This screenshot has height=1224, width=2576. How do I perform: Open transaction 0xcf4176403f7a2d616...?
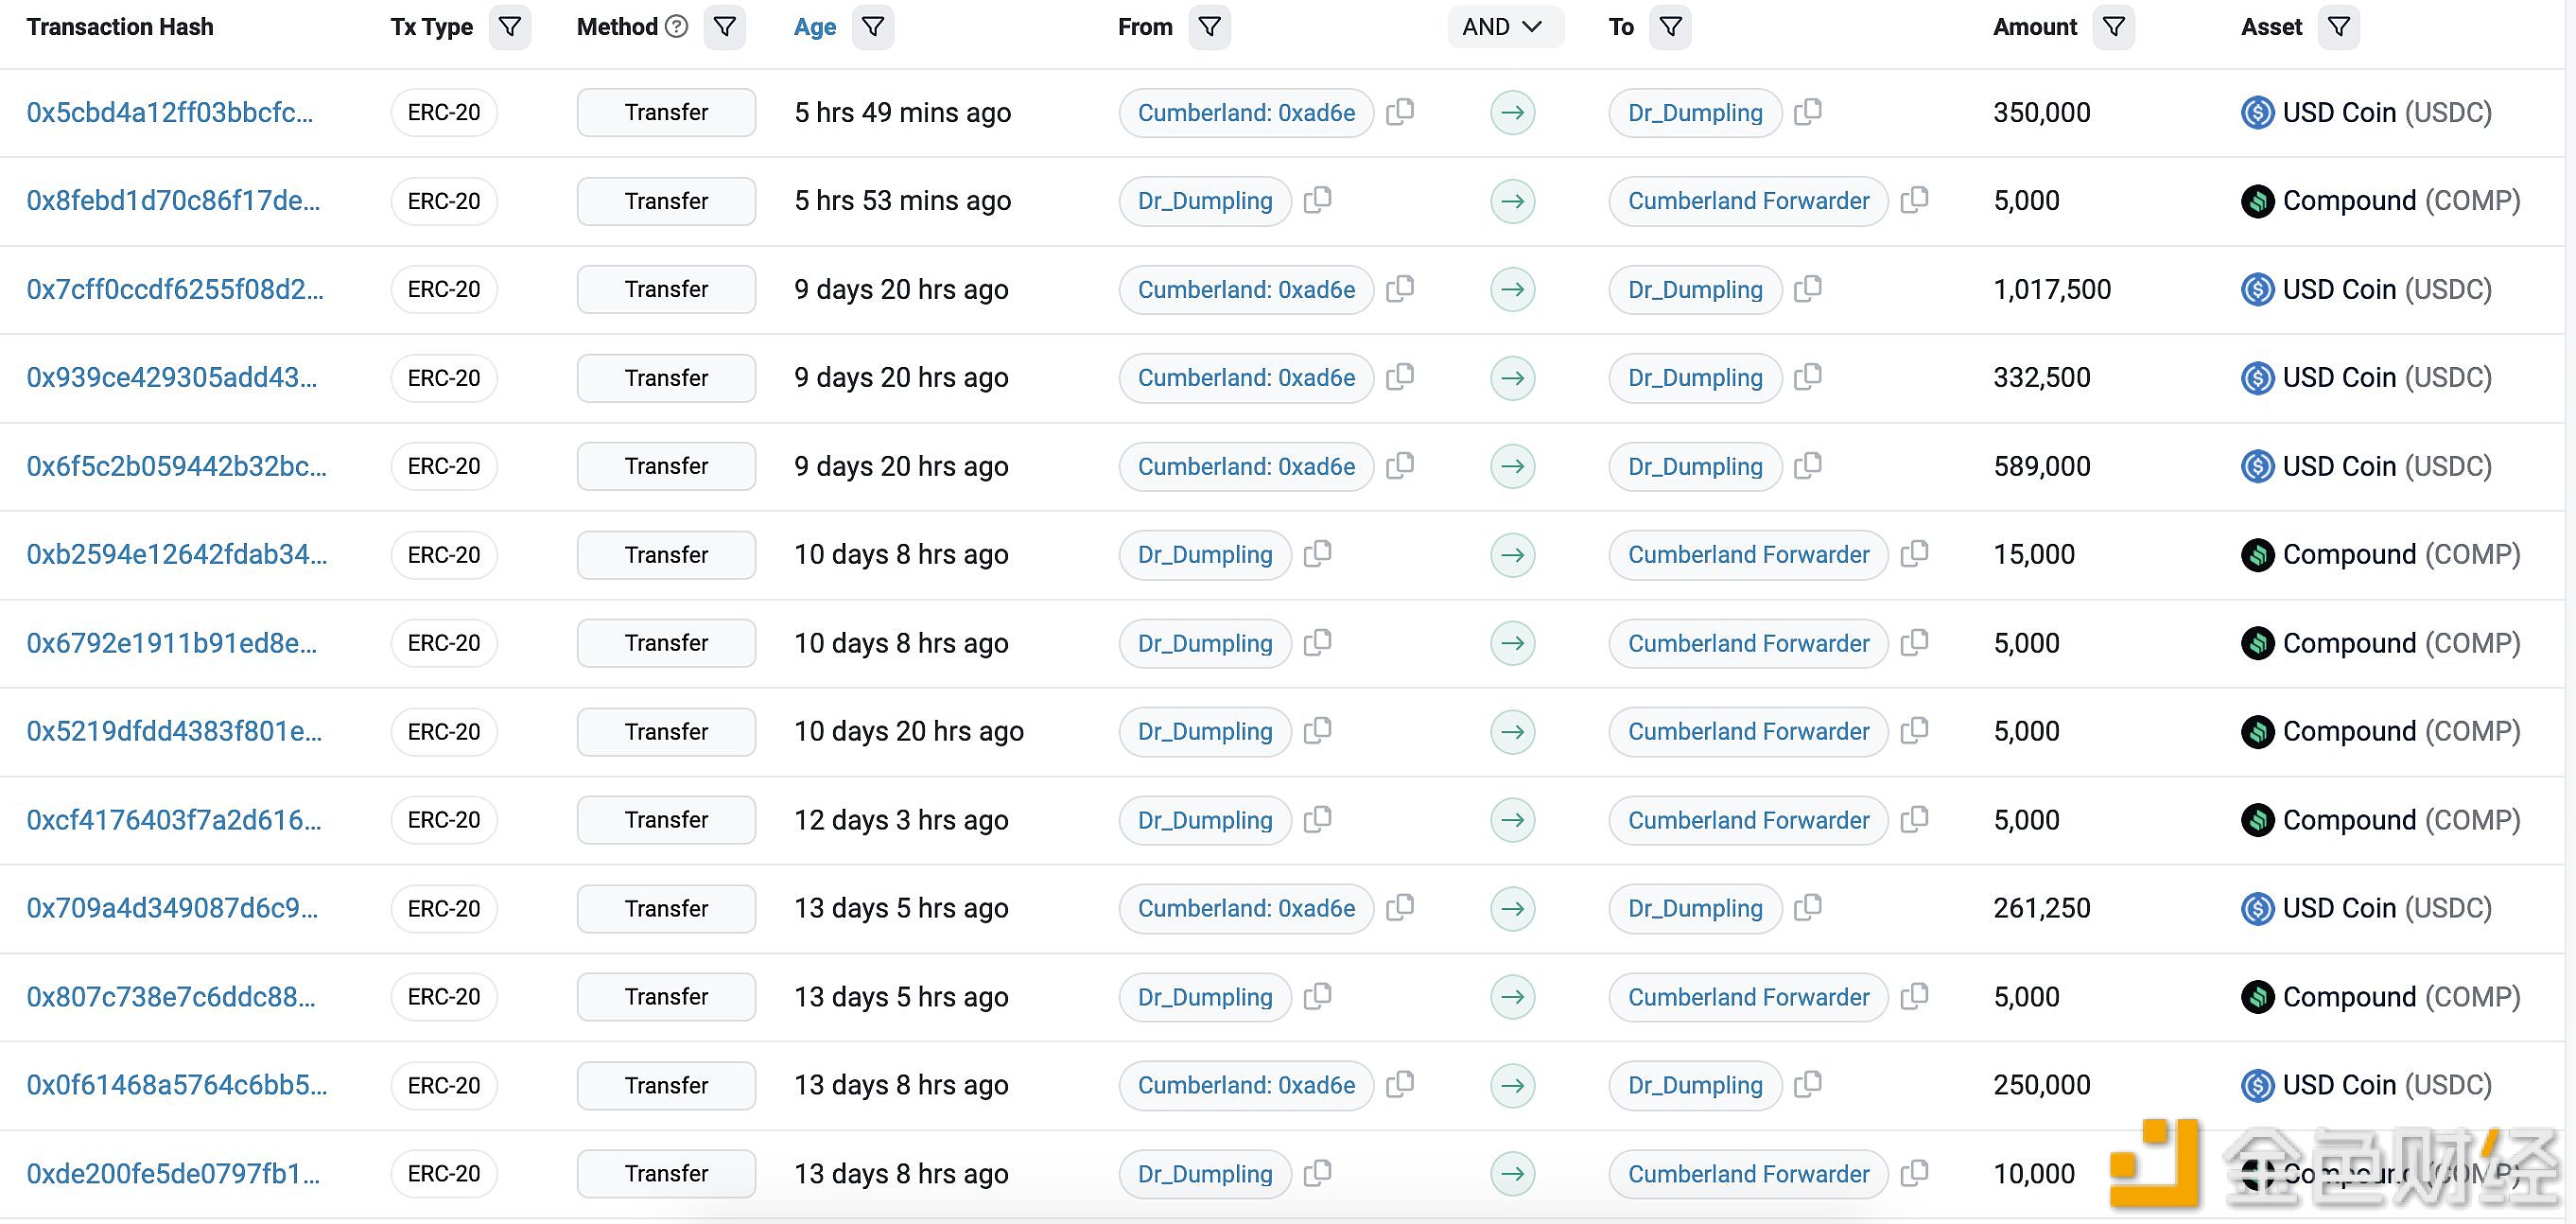tap(174, 820)
